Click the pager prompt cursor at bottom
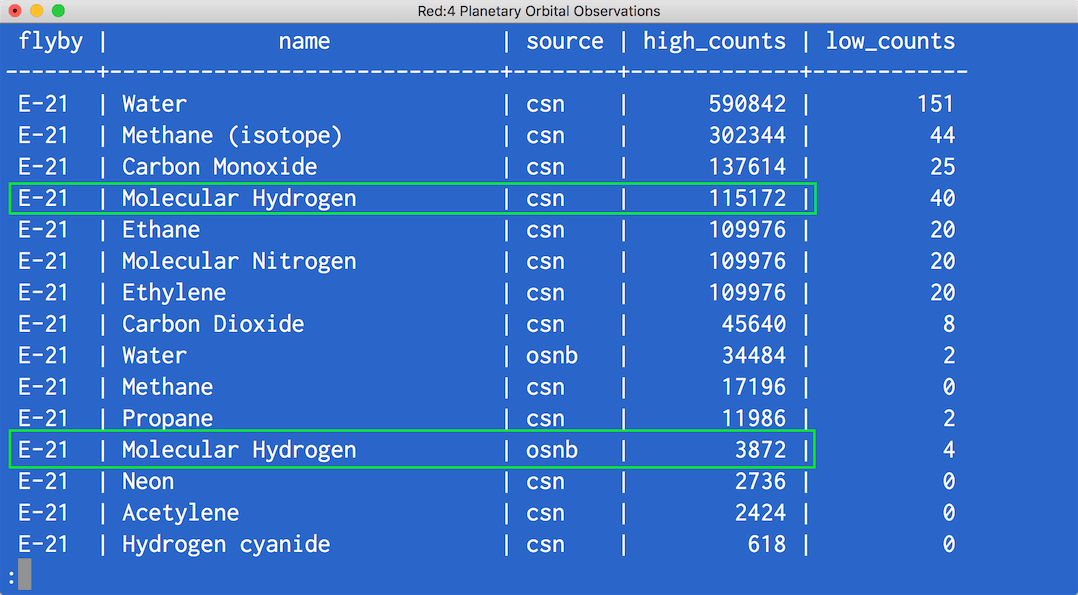The width and height of the screenshot is (1078, 595). coord(24,574)
